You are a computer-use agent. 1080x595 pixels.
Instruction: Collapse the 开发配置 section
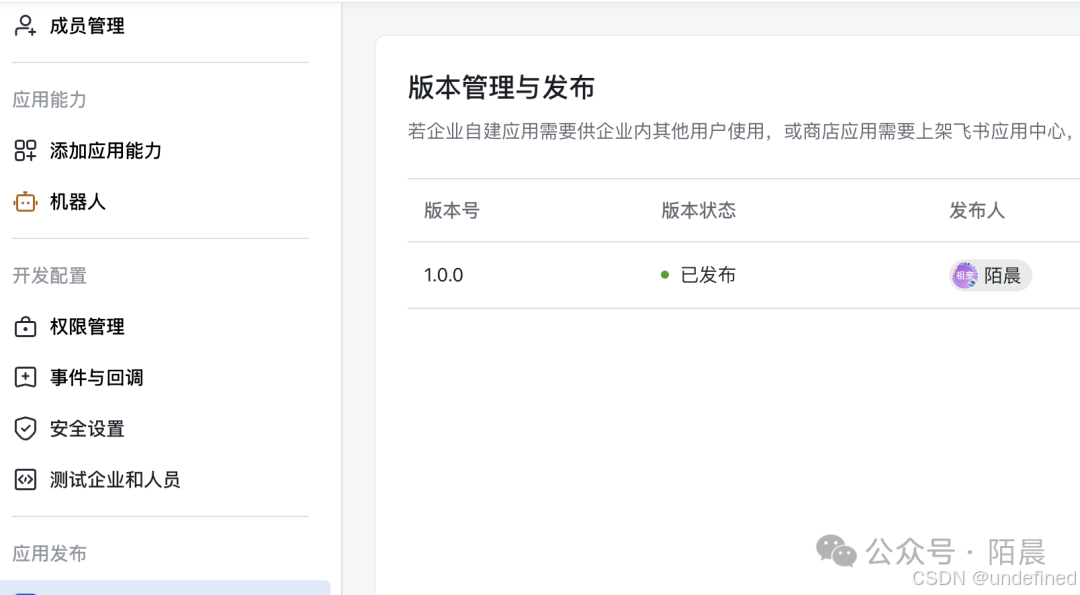[x=49, y=275]
